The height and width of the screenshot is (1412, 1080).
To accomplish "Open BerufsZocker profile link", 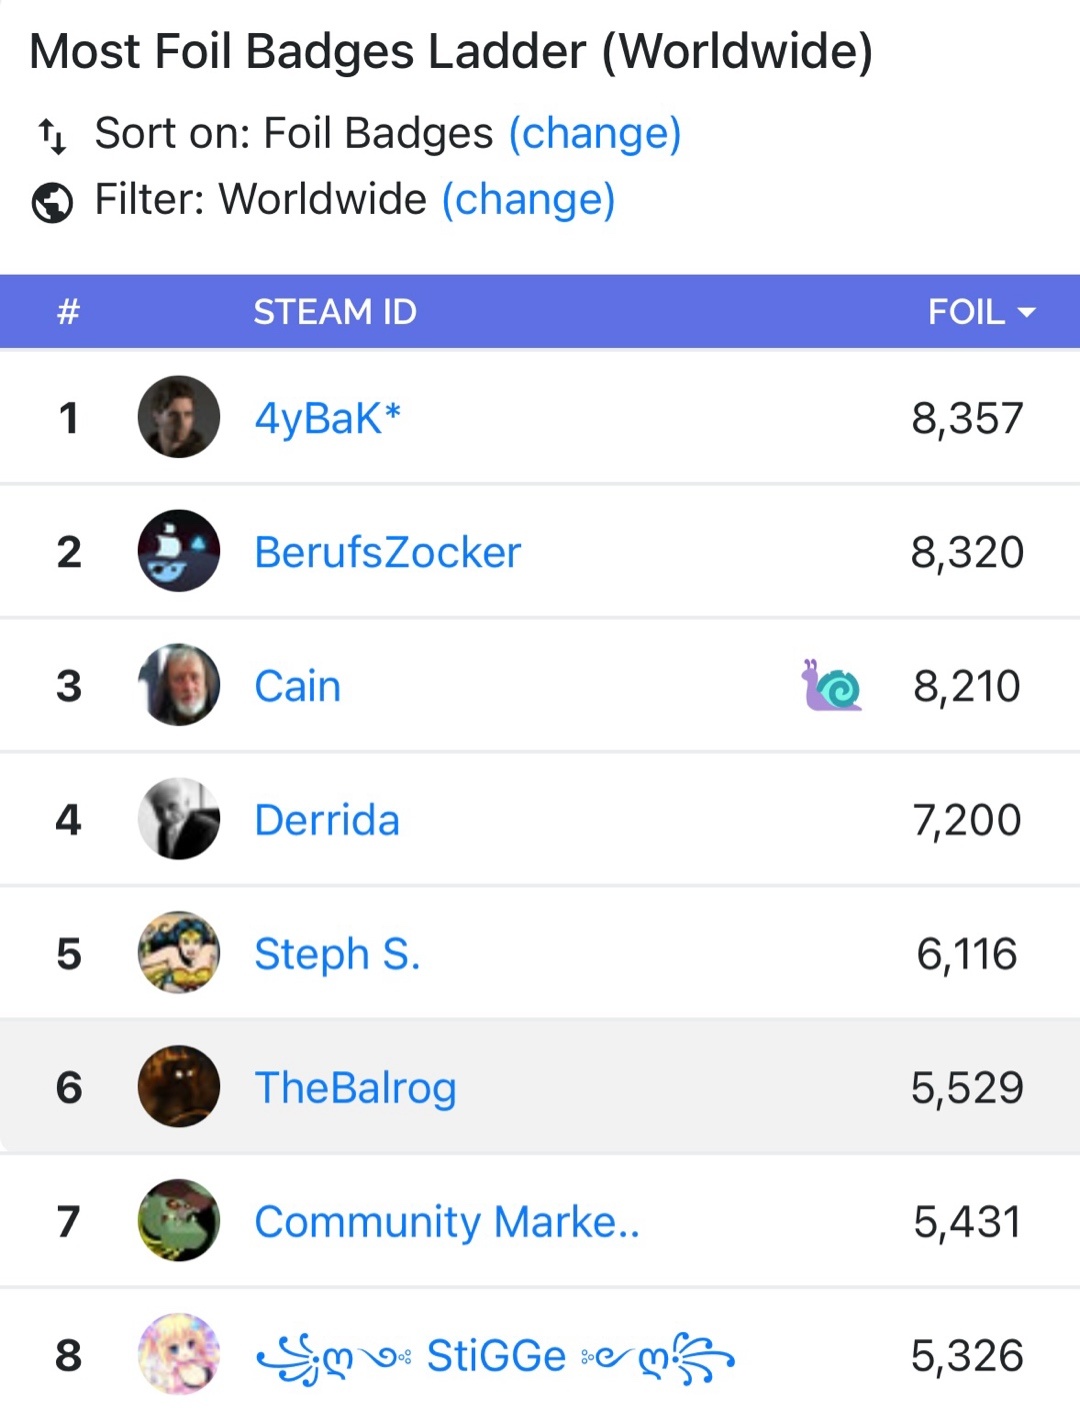I will point(388,552).
